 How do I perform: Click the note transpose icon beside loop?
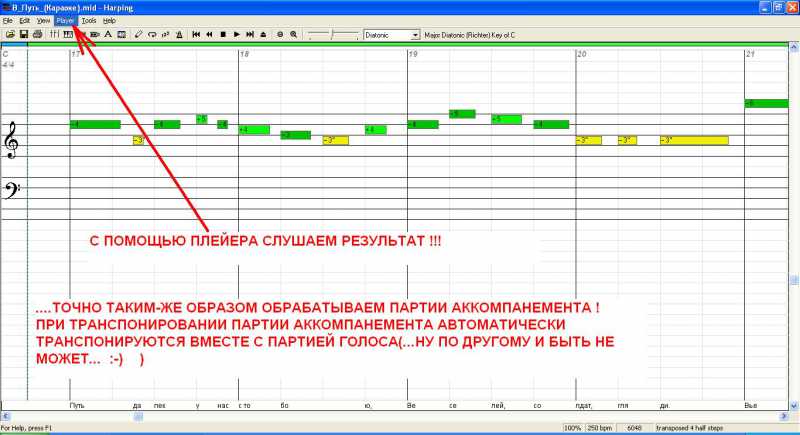(165, 35)
